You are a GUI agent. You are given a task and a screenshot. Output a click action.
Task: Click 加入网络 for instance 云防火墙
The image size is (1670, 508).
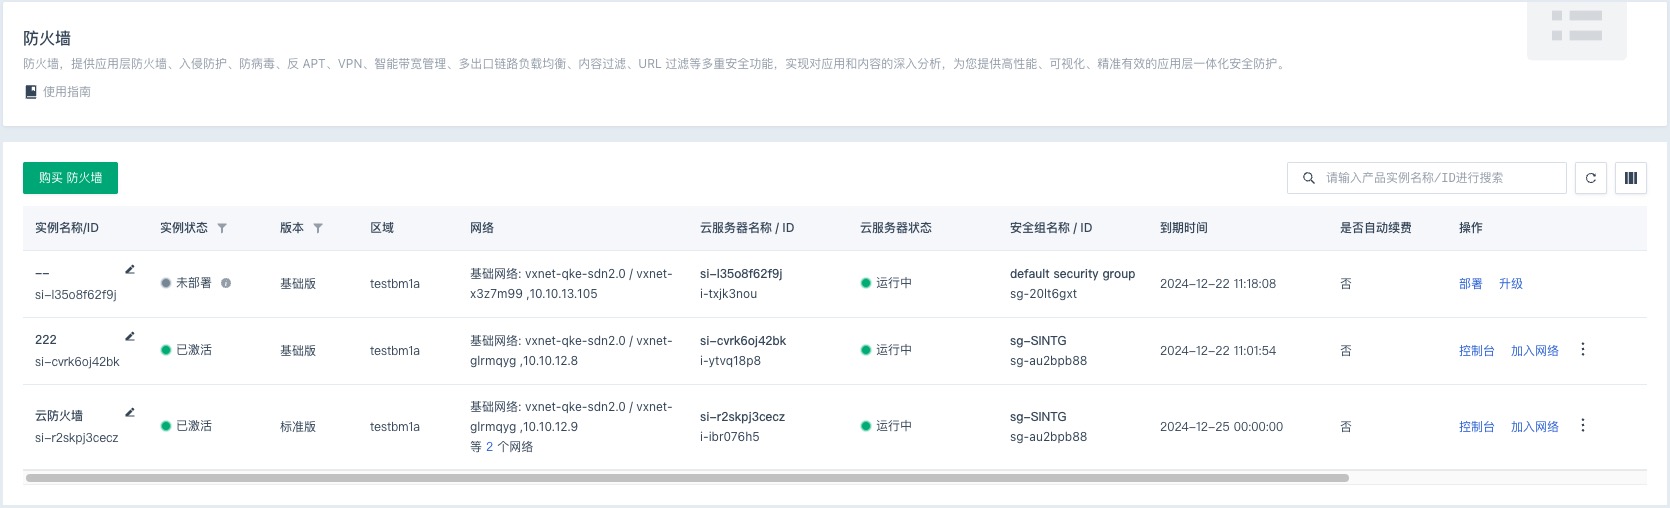pos(1535,427)
